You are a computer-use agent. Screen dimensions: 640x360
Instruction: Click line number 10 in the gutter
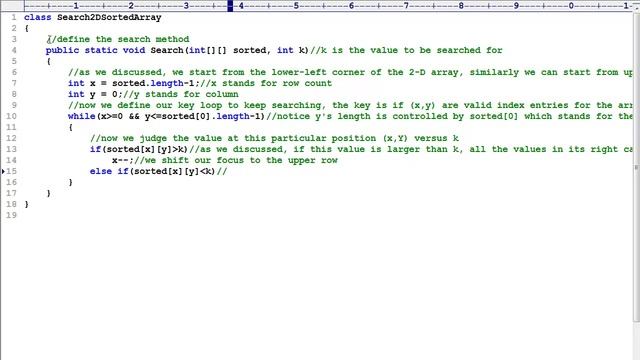(11, 116)
